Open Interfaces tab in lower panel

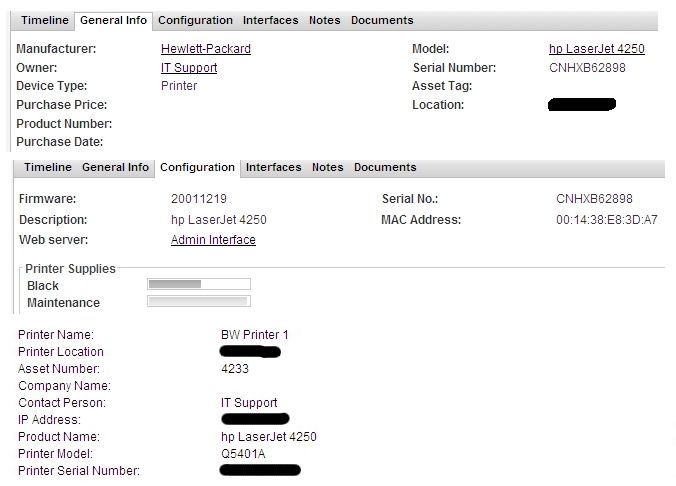click(x=273, y=167)
